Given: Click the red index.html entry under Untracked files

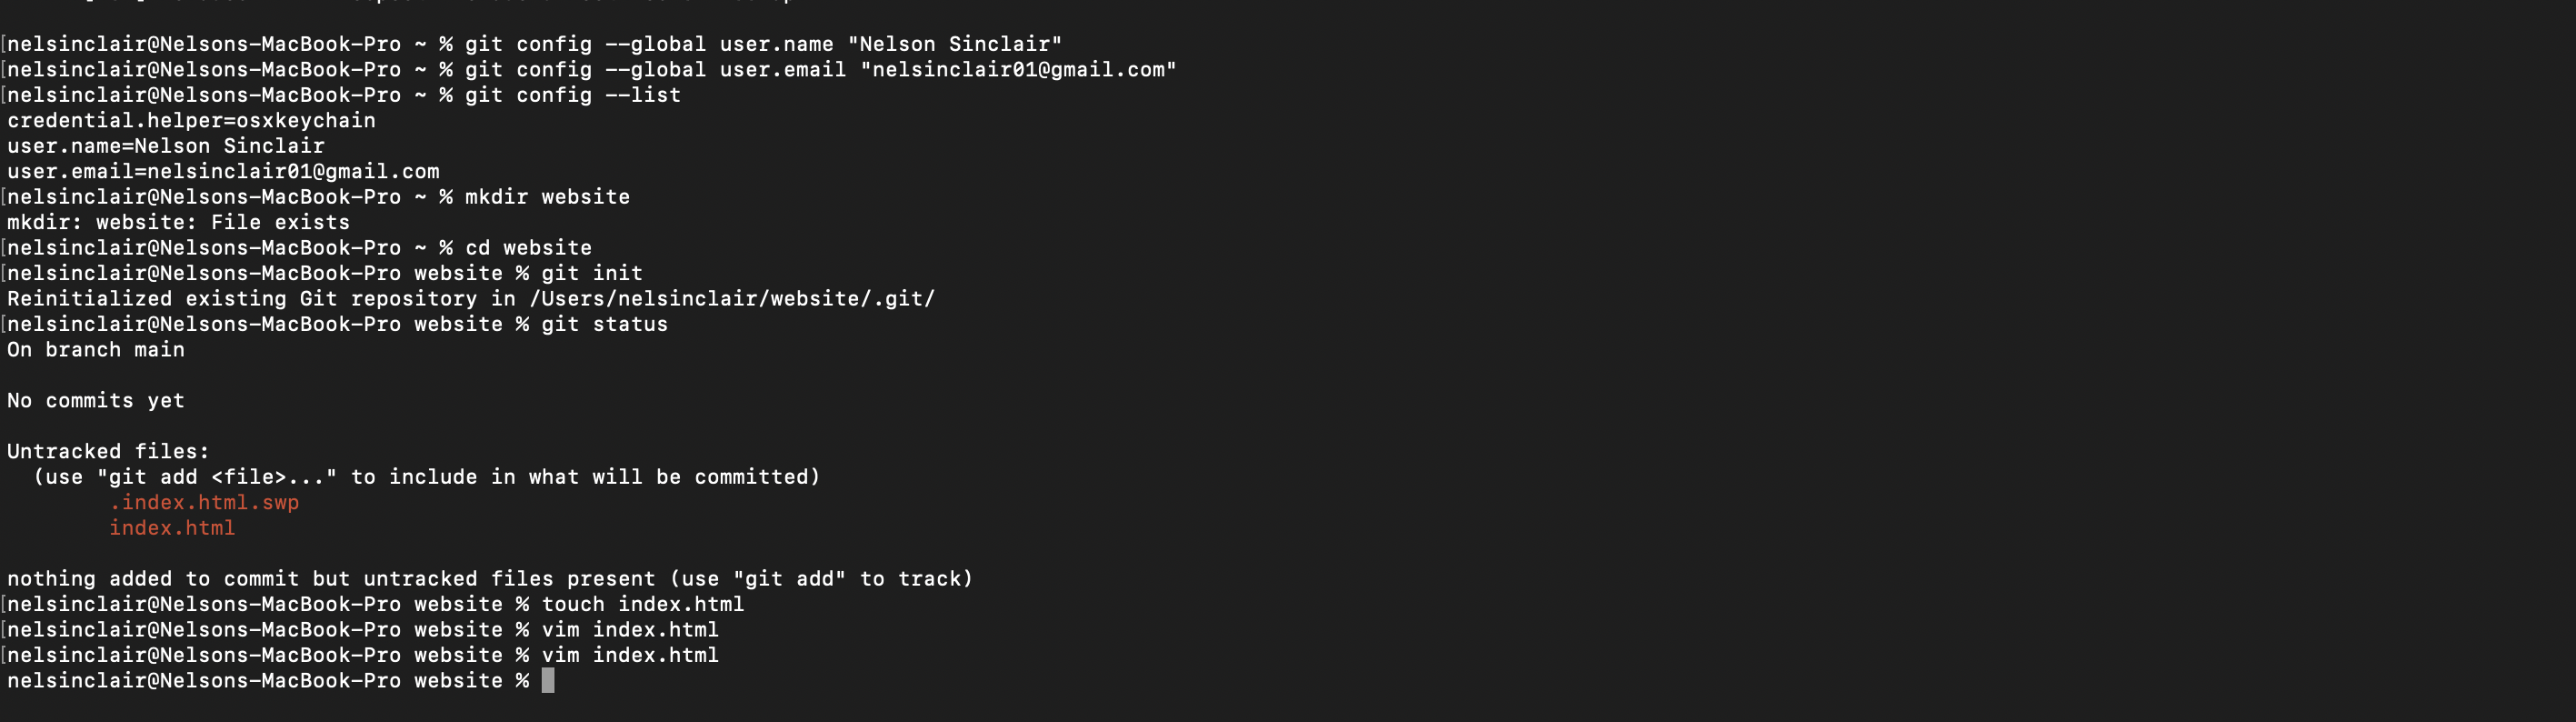Looking at the screenshot, I should click(x=172, y=528).
